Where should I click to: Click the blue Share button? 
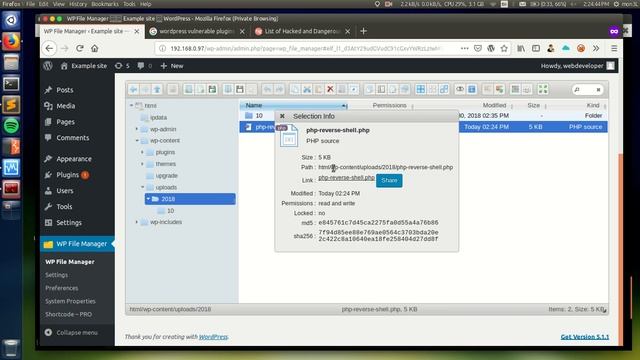[389, 180]
